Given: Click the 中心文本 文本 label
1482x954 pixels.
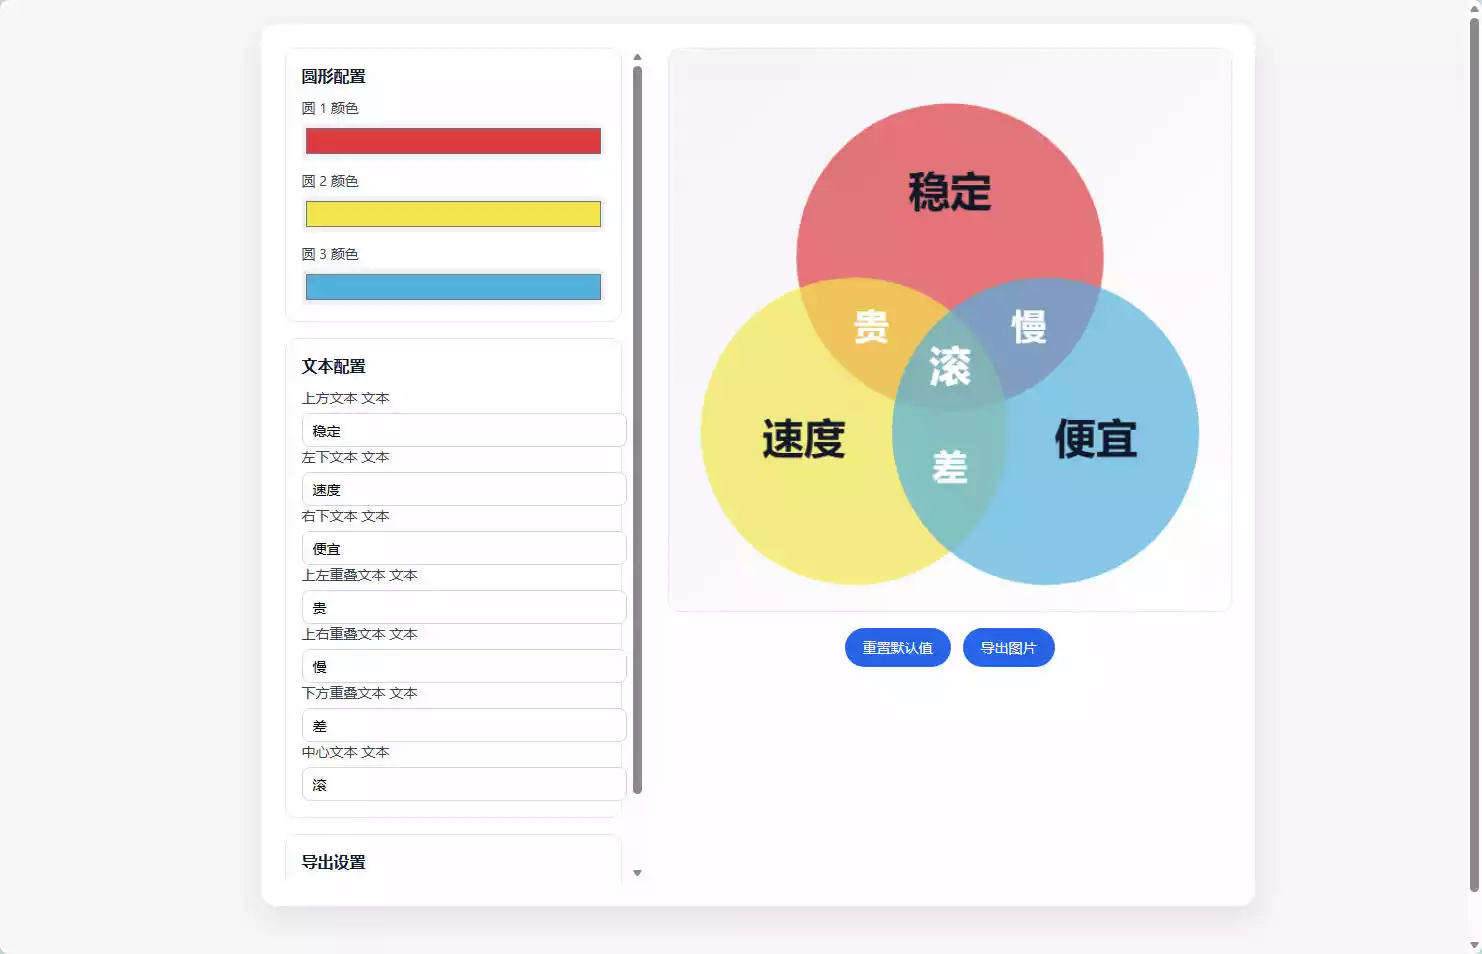Looking at the screenshot, I should [x=346, y=752].
